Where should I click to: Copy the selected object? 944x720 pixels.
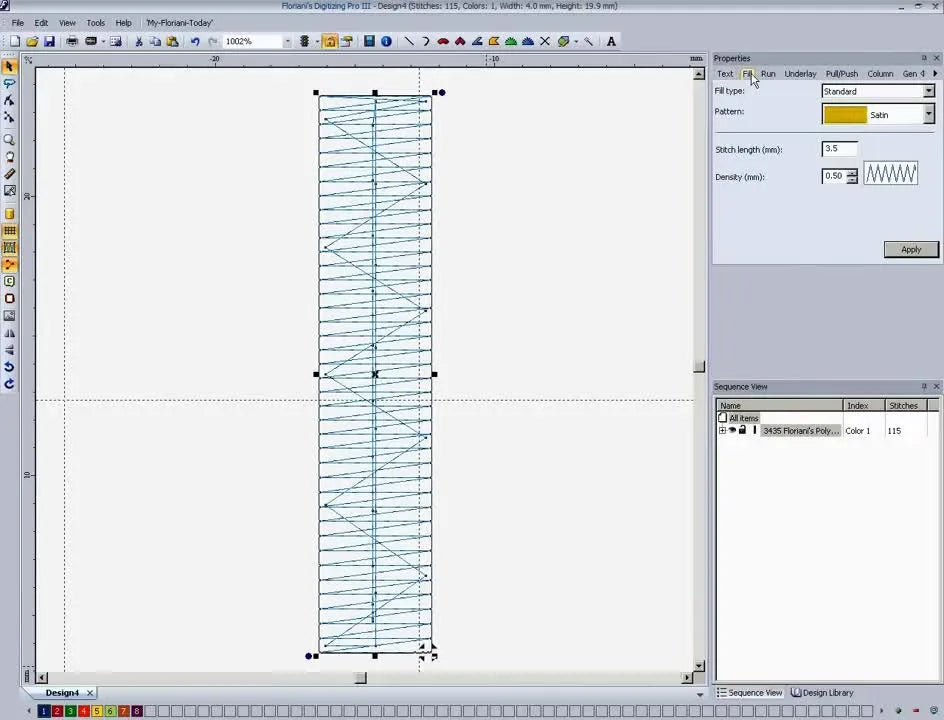tap(155, 42)
